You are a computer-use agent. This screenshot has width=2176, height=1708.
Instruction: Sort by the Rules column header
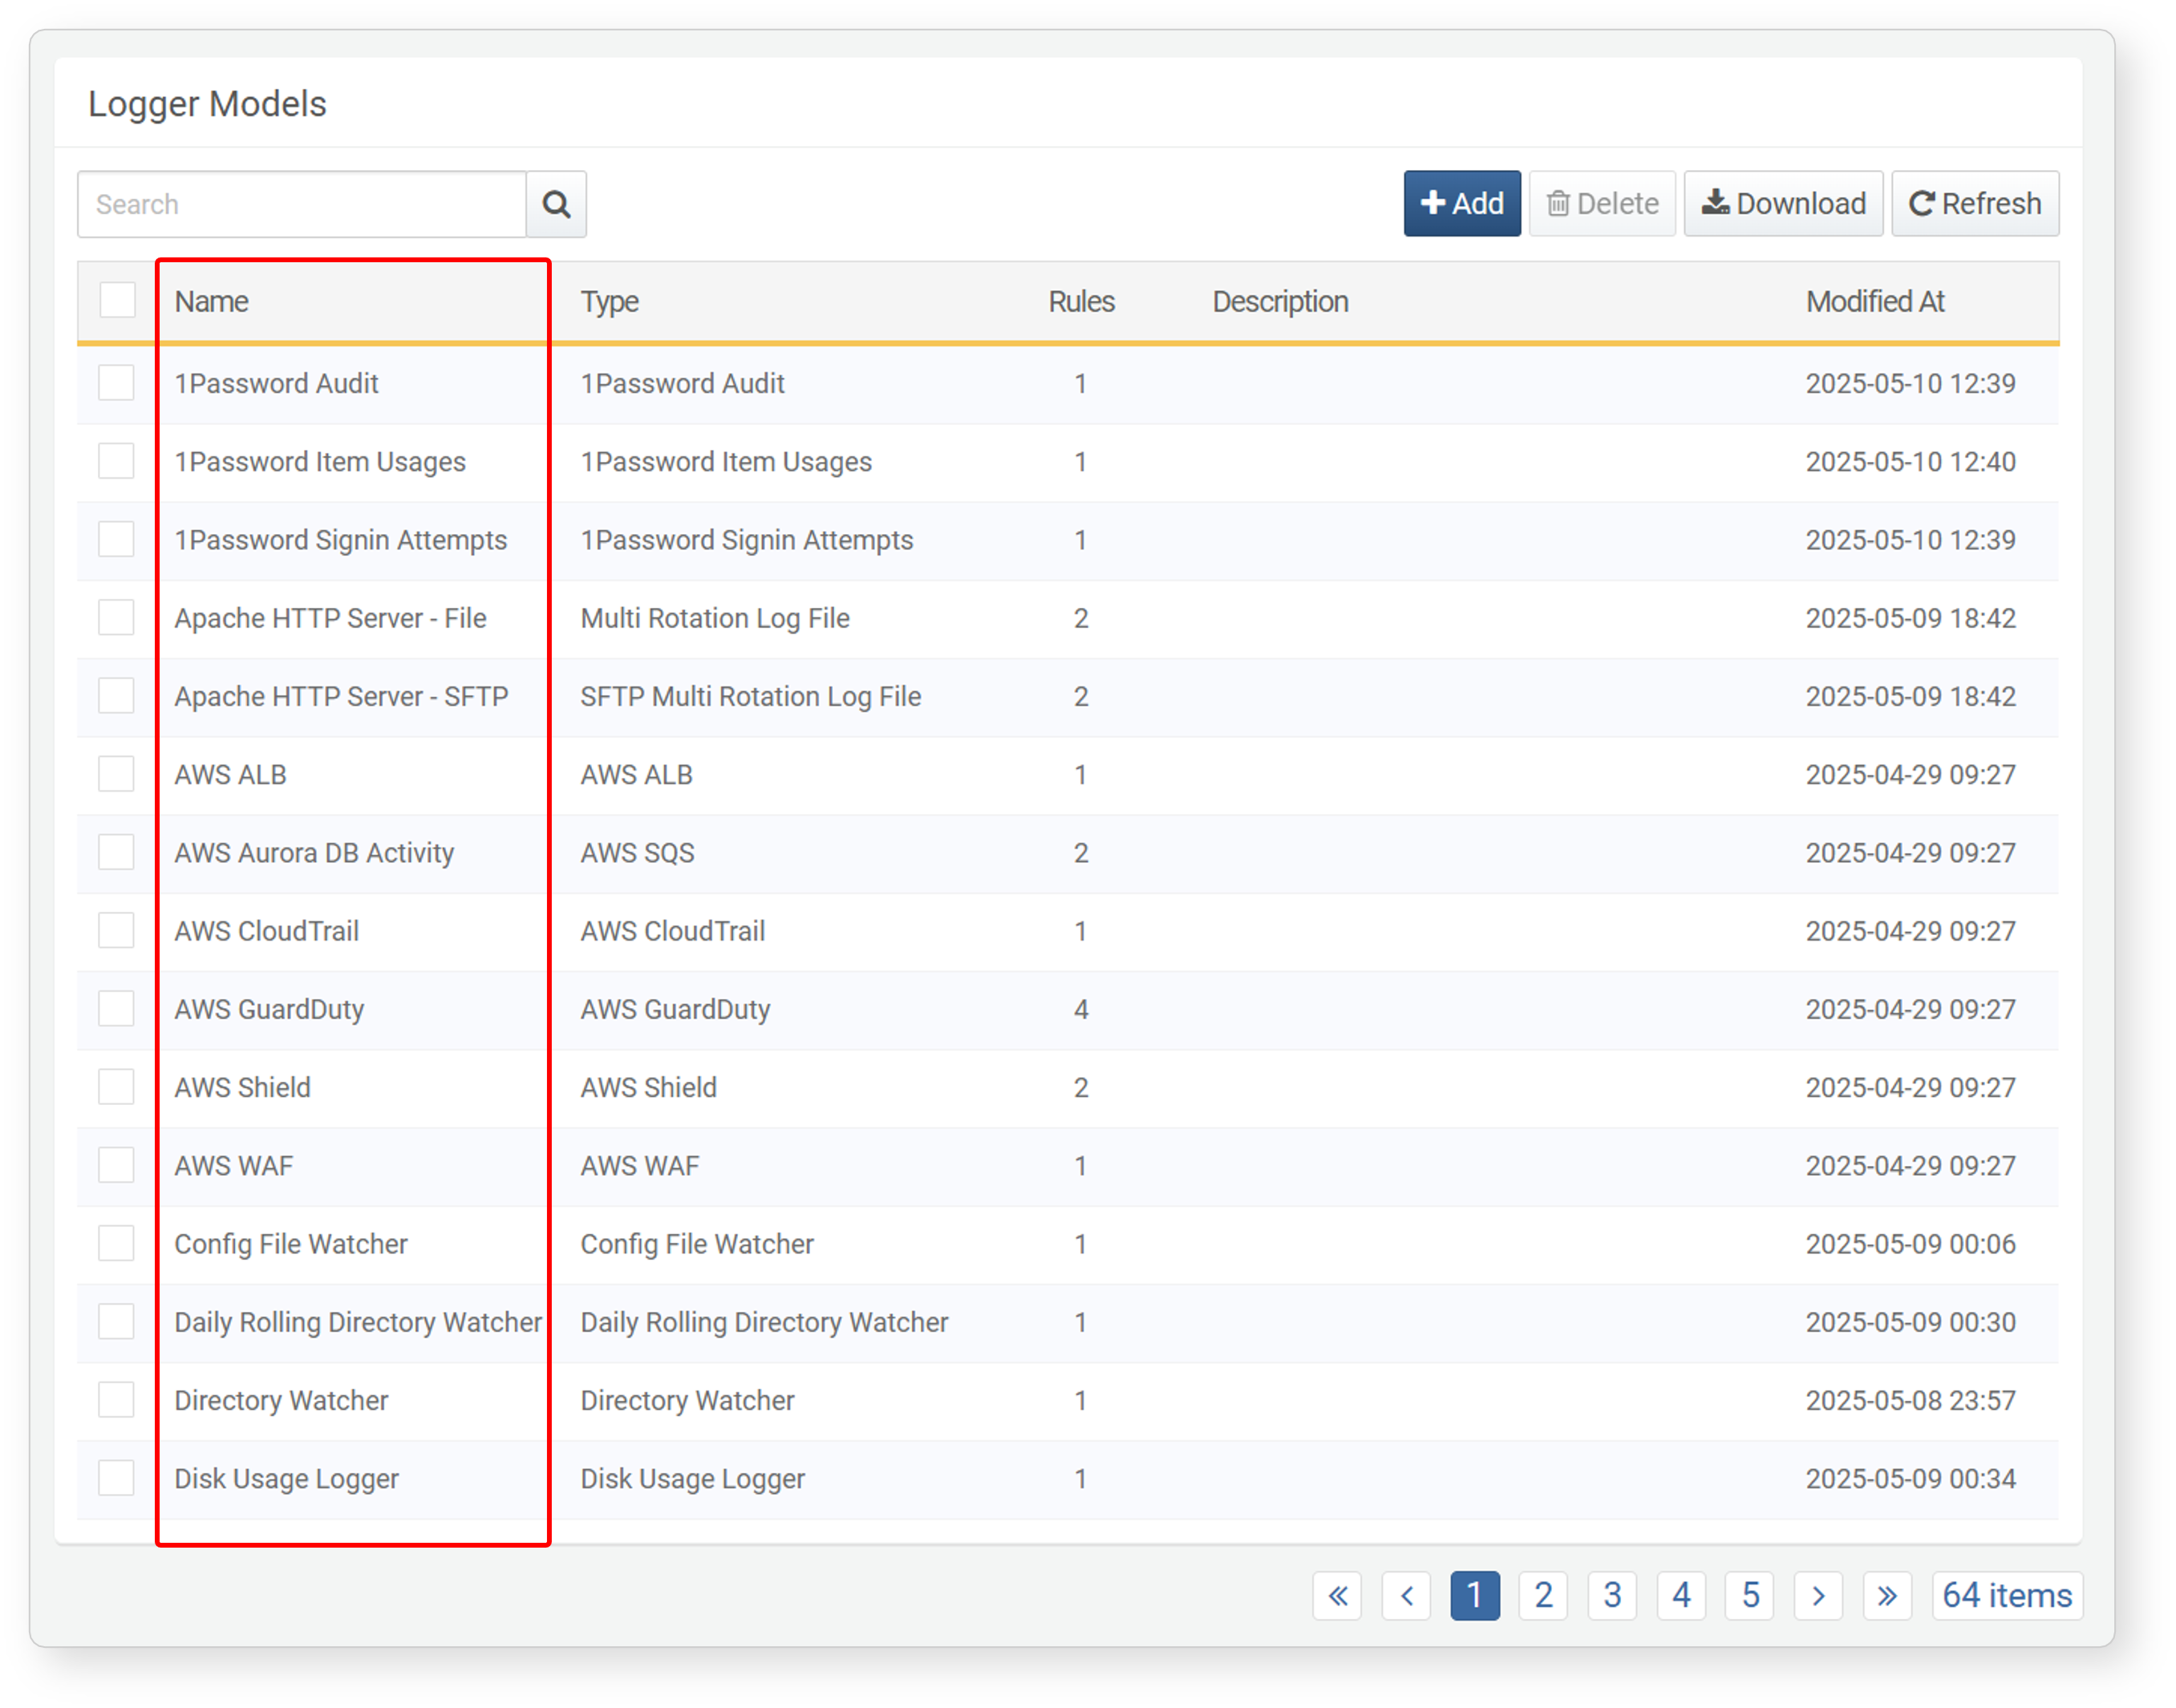tap(1081, 301)
